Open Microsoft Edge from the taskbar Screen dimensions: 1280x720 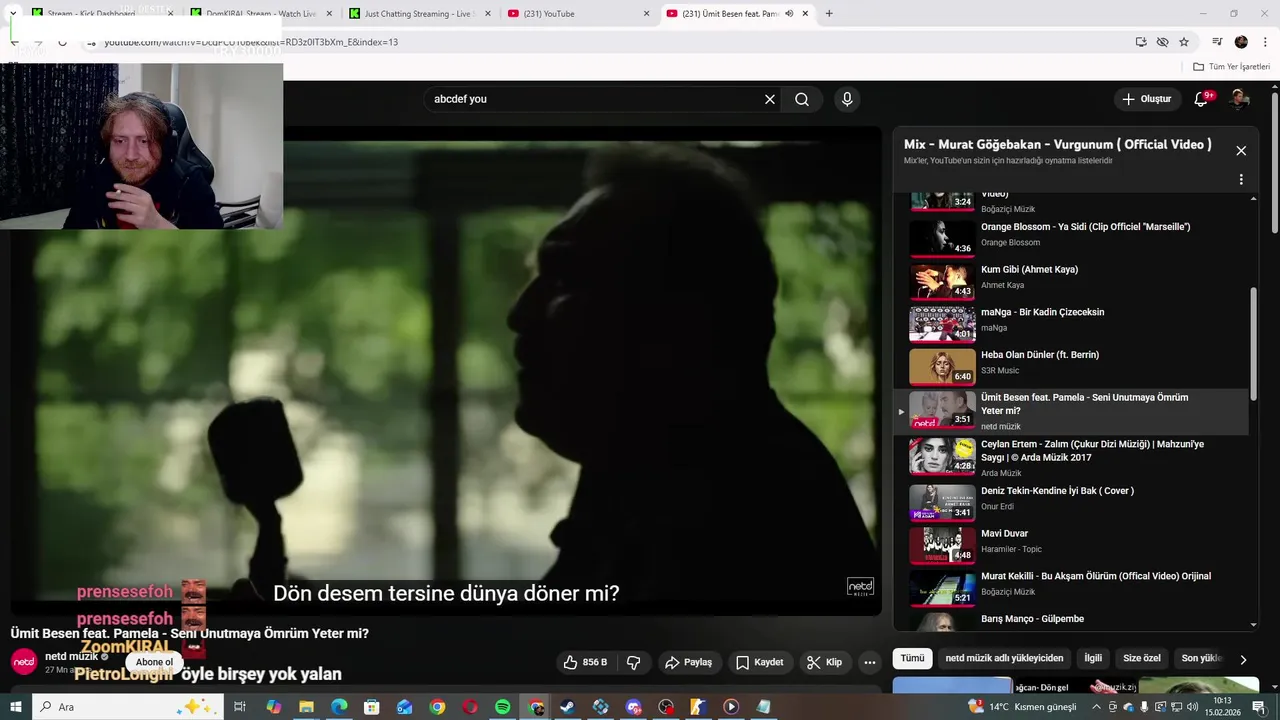(x=339, y=707)
